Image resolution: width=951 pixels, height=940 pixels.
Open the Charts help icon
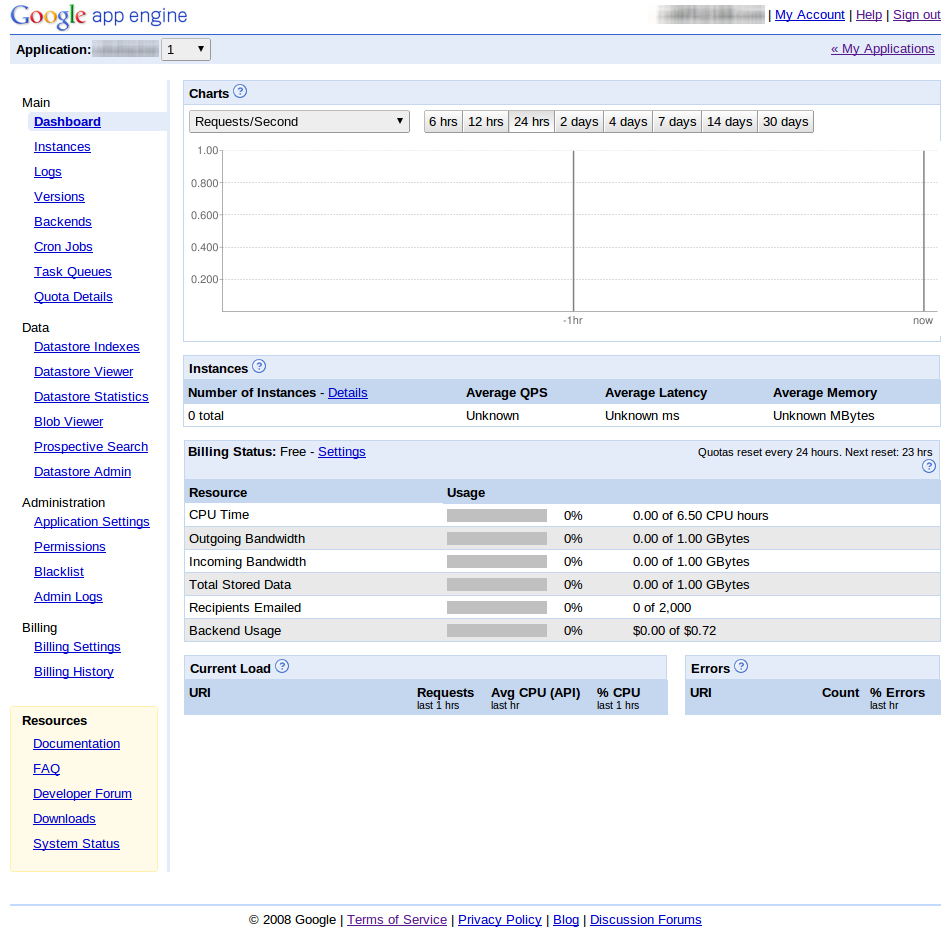pyautogui.click(x=240, y=92)
